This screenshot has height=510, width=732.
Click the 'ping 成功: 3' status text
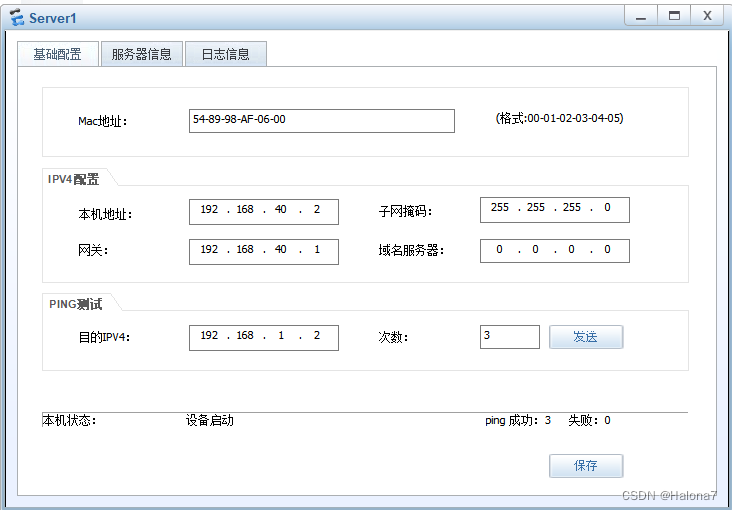[x=518, y=420]
